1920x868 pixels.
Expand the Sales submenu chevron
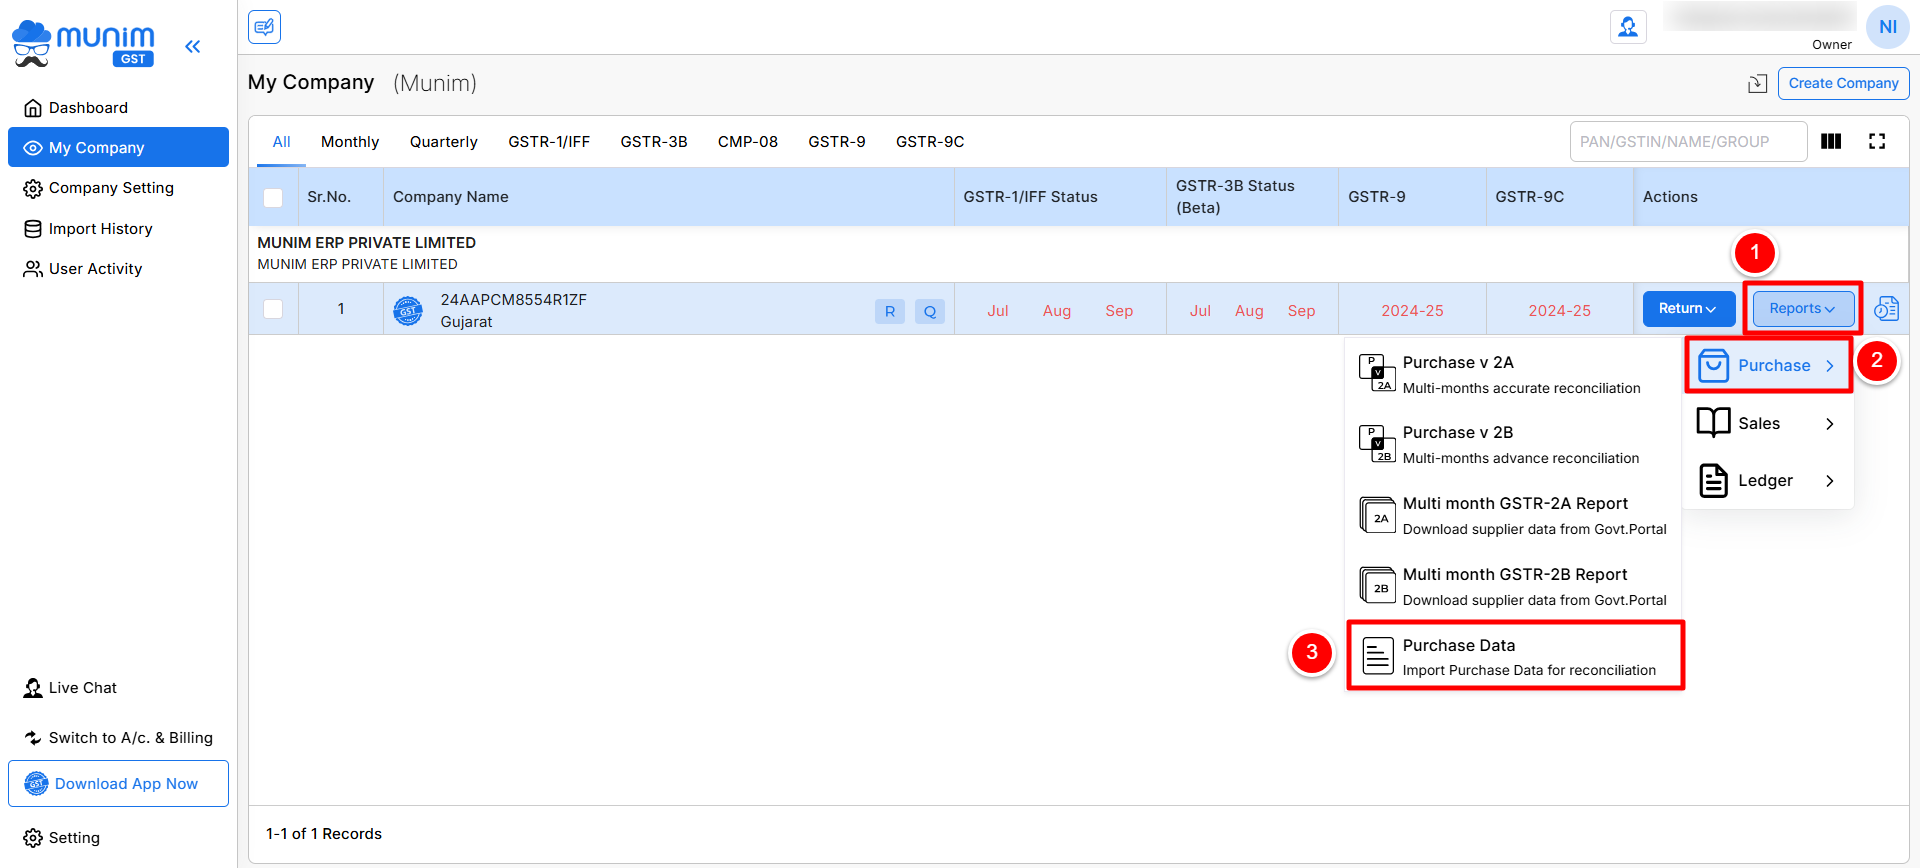[x=1830, y=424]
